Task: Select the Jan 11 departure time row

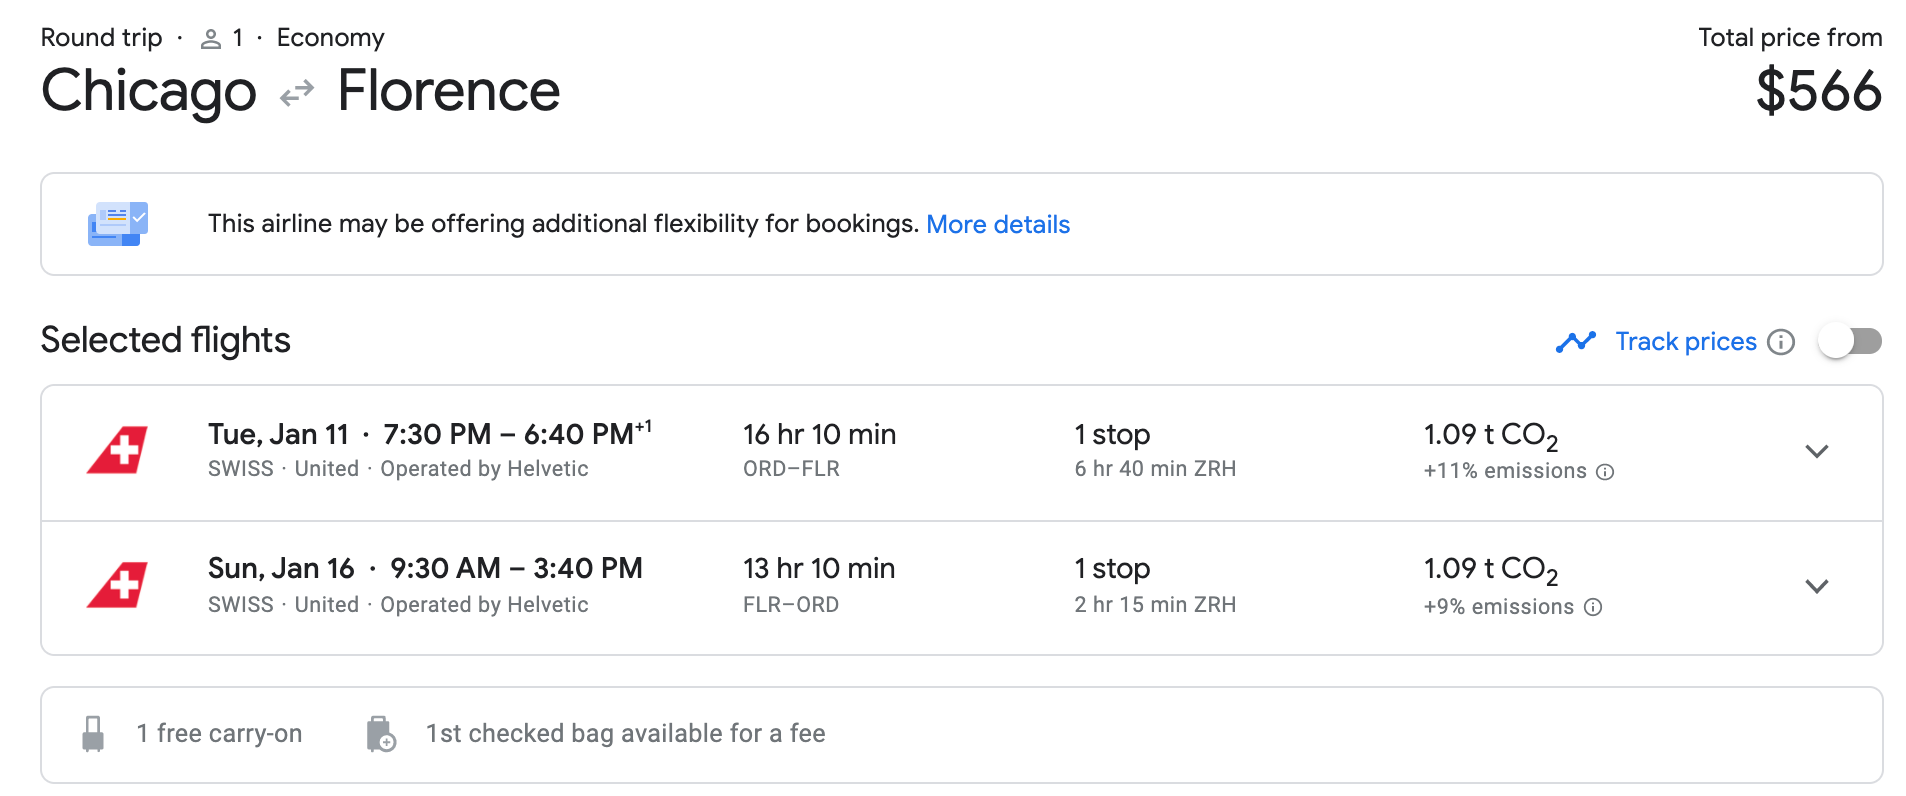Action: tap(430, 435)
